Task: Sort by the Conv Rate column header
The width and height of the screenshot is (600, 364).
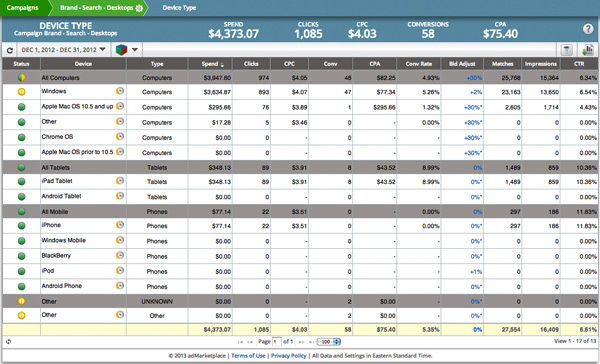Action: coord(419,64)
